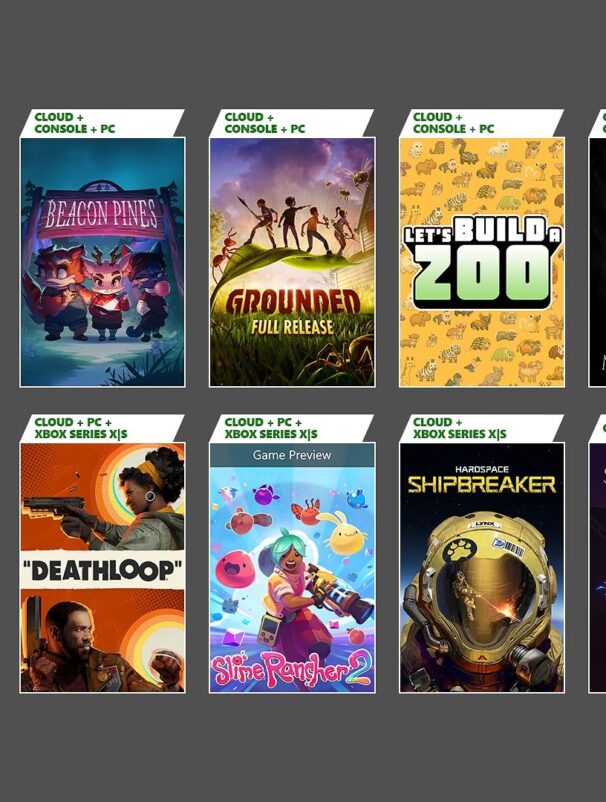Select the Hardspace Shipbreaker cover
Viewport: 606px width, 802px height.
click(x=482, y=568)
